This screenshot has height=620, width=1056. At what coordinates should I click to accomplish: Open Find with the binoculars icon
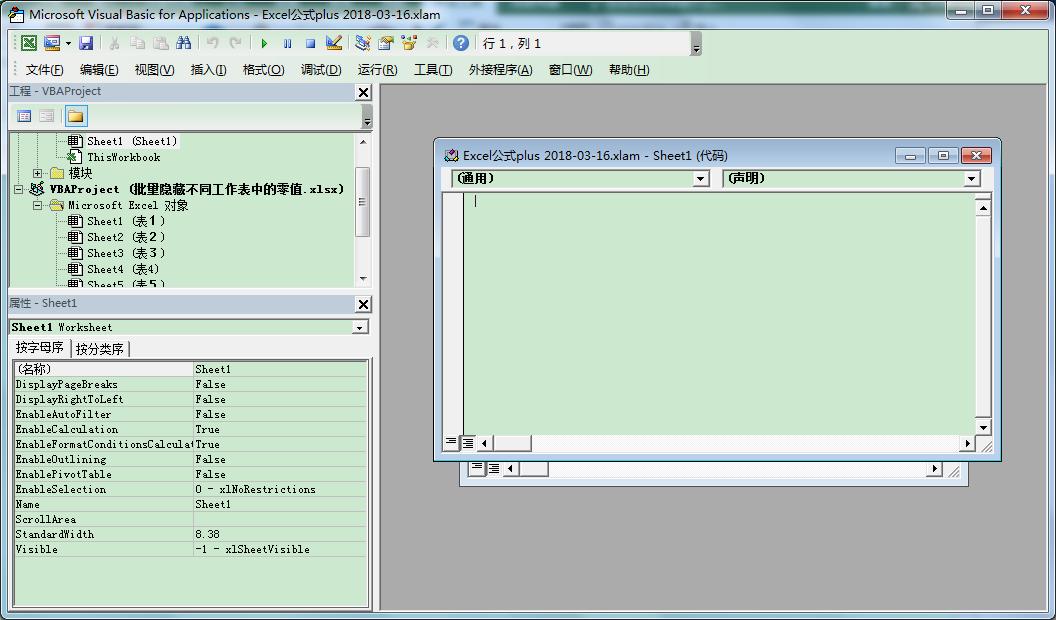[183, 43]
